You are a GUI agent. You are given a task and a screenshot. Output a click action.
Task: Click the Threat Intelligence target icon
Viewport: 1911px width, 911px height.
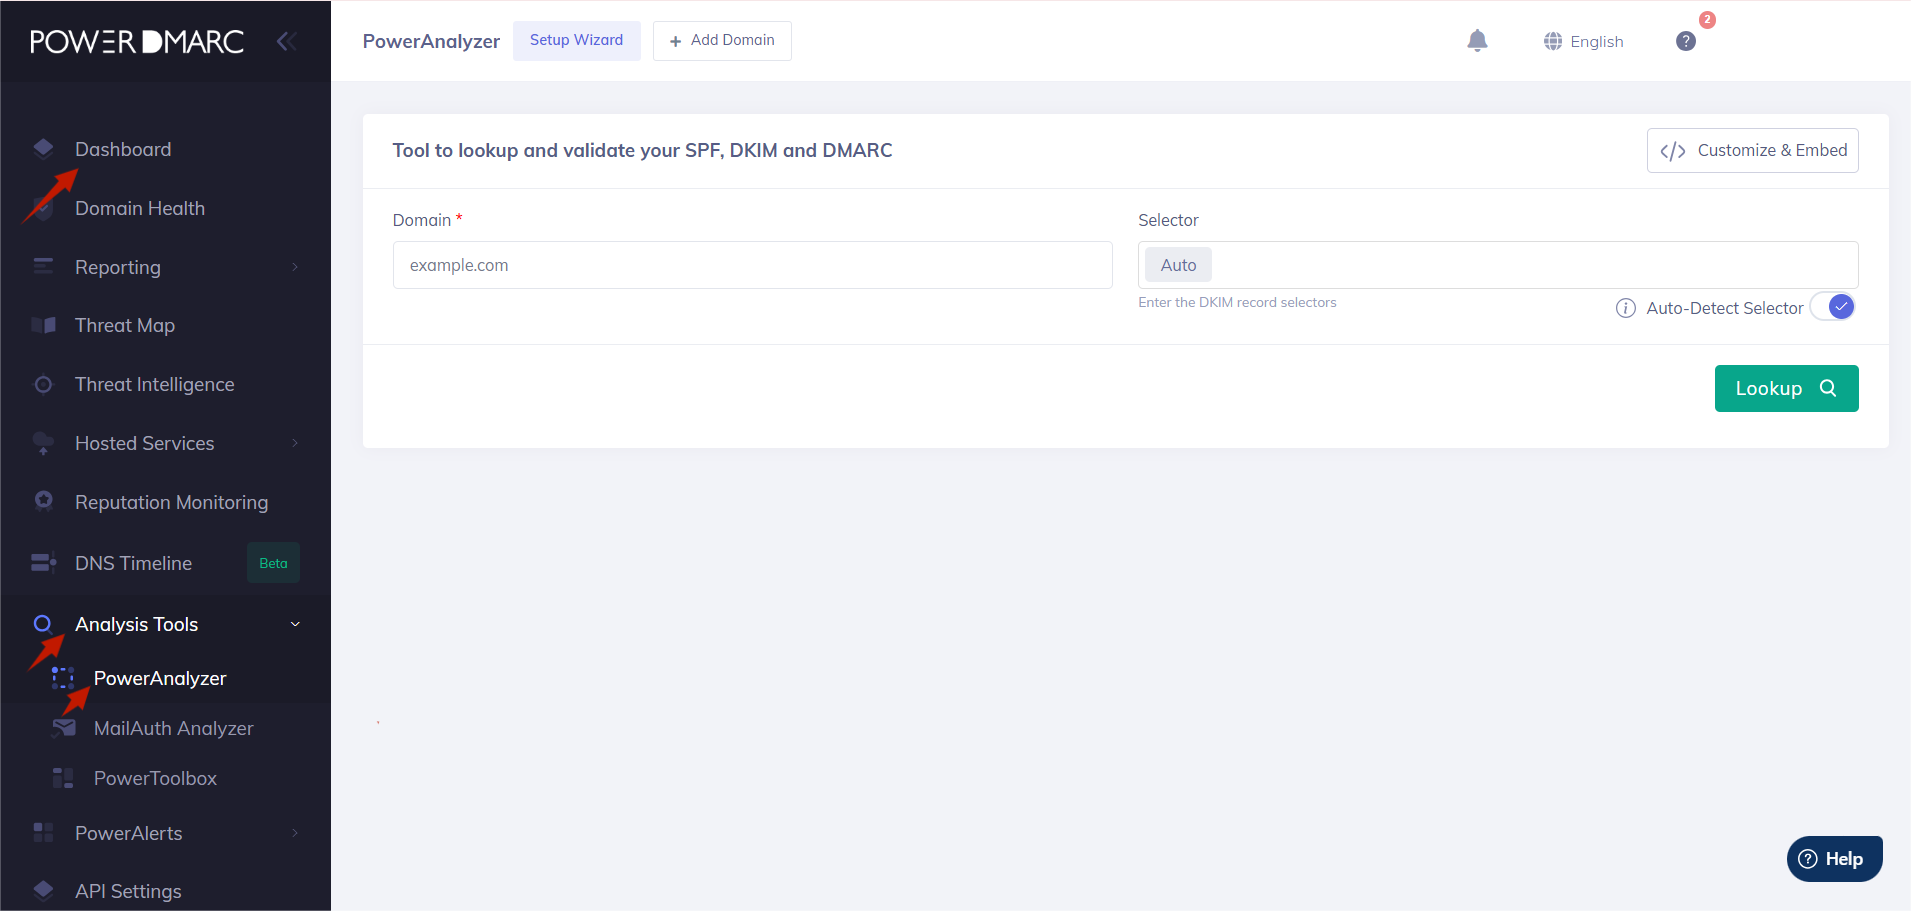[x=43, y=383]
